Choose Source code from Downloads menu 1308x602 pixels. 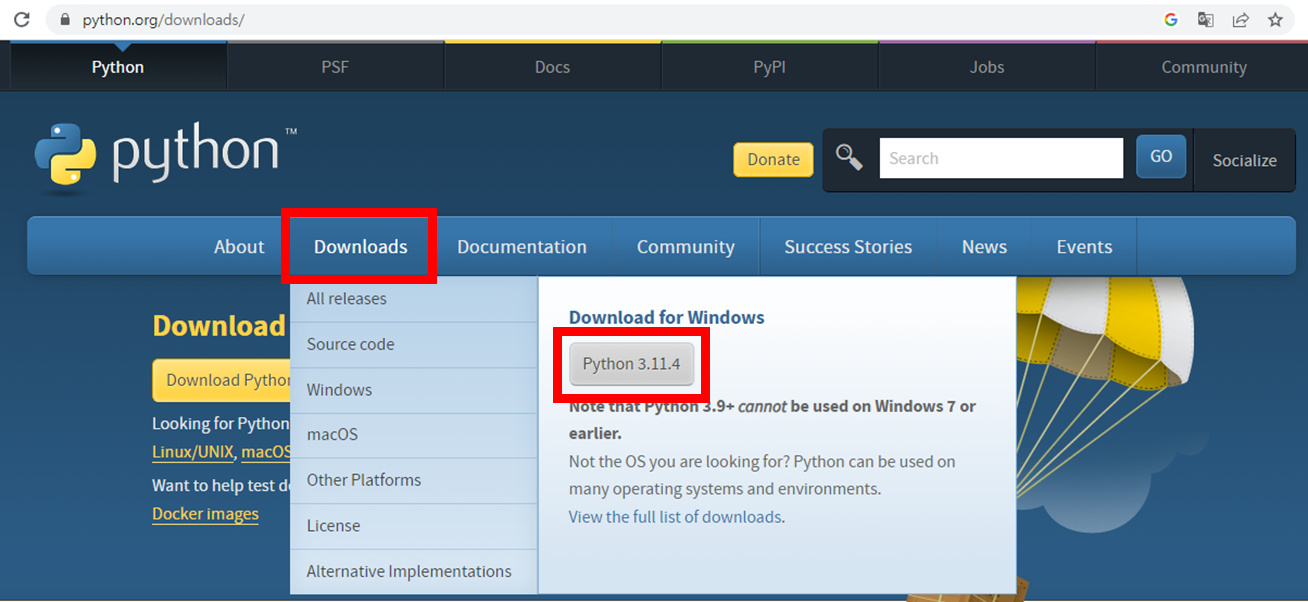[x=414, y=345]
